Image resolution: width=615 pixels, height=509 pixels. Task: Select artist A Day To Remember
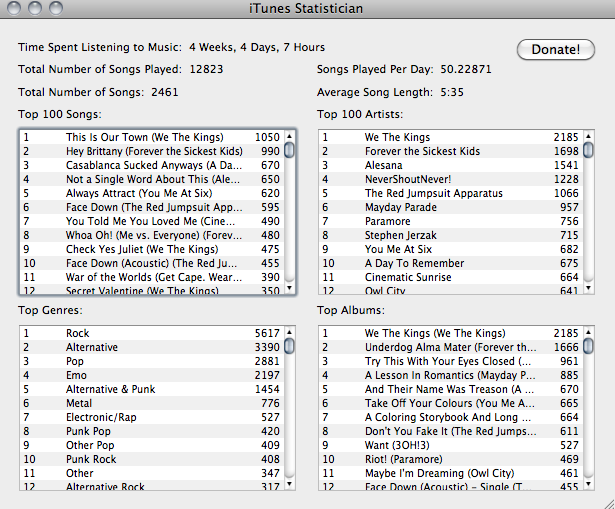(x=451, y=264)
